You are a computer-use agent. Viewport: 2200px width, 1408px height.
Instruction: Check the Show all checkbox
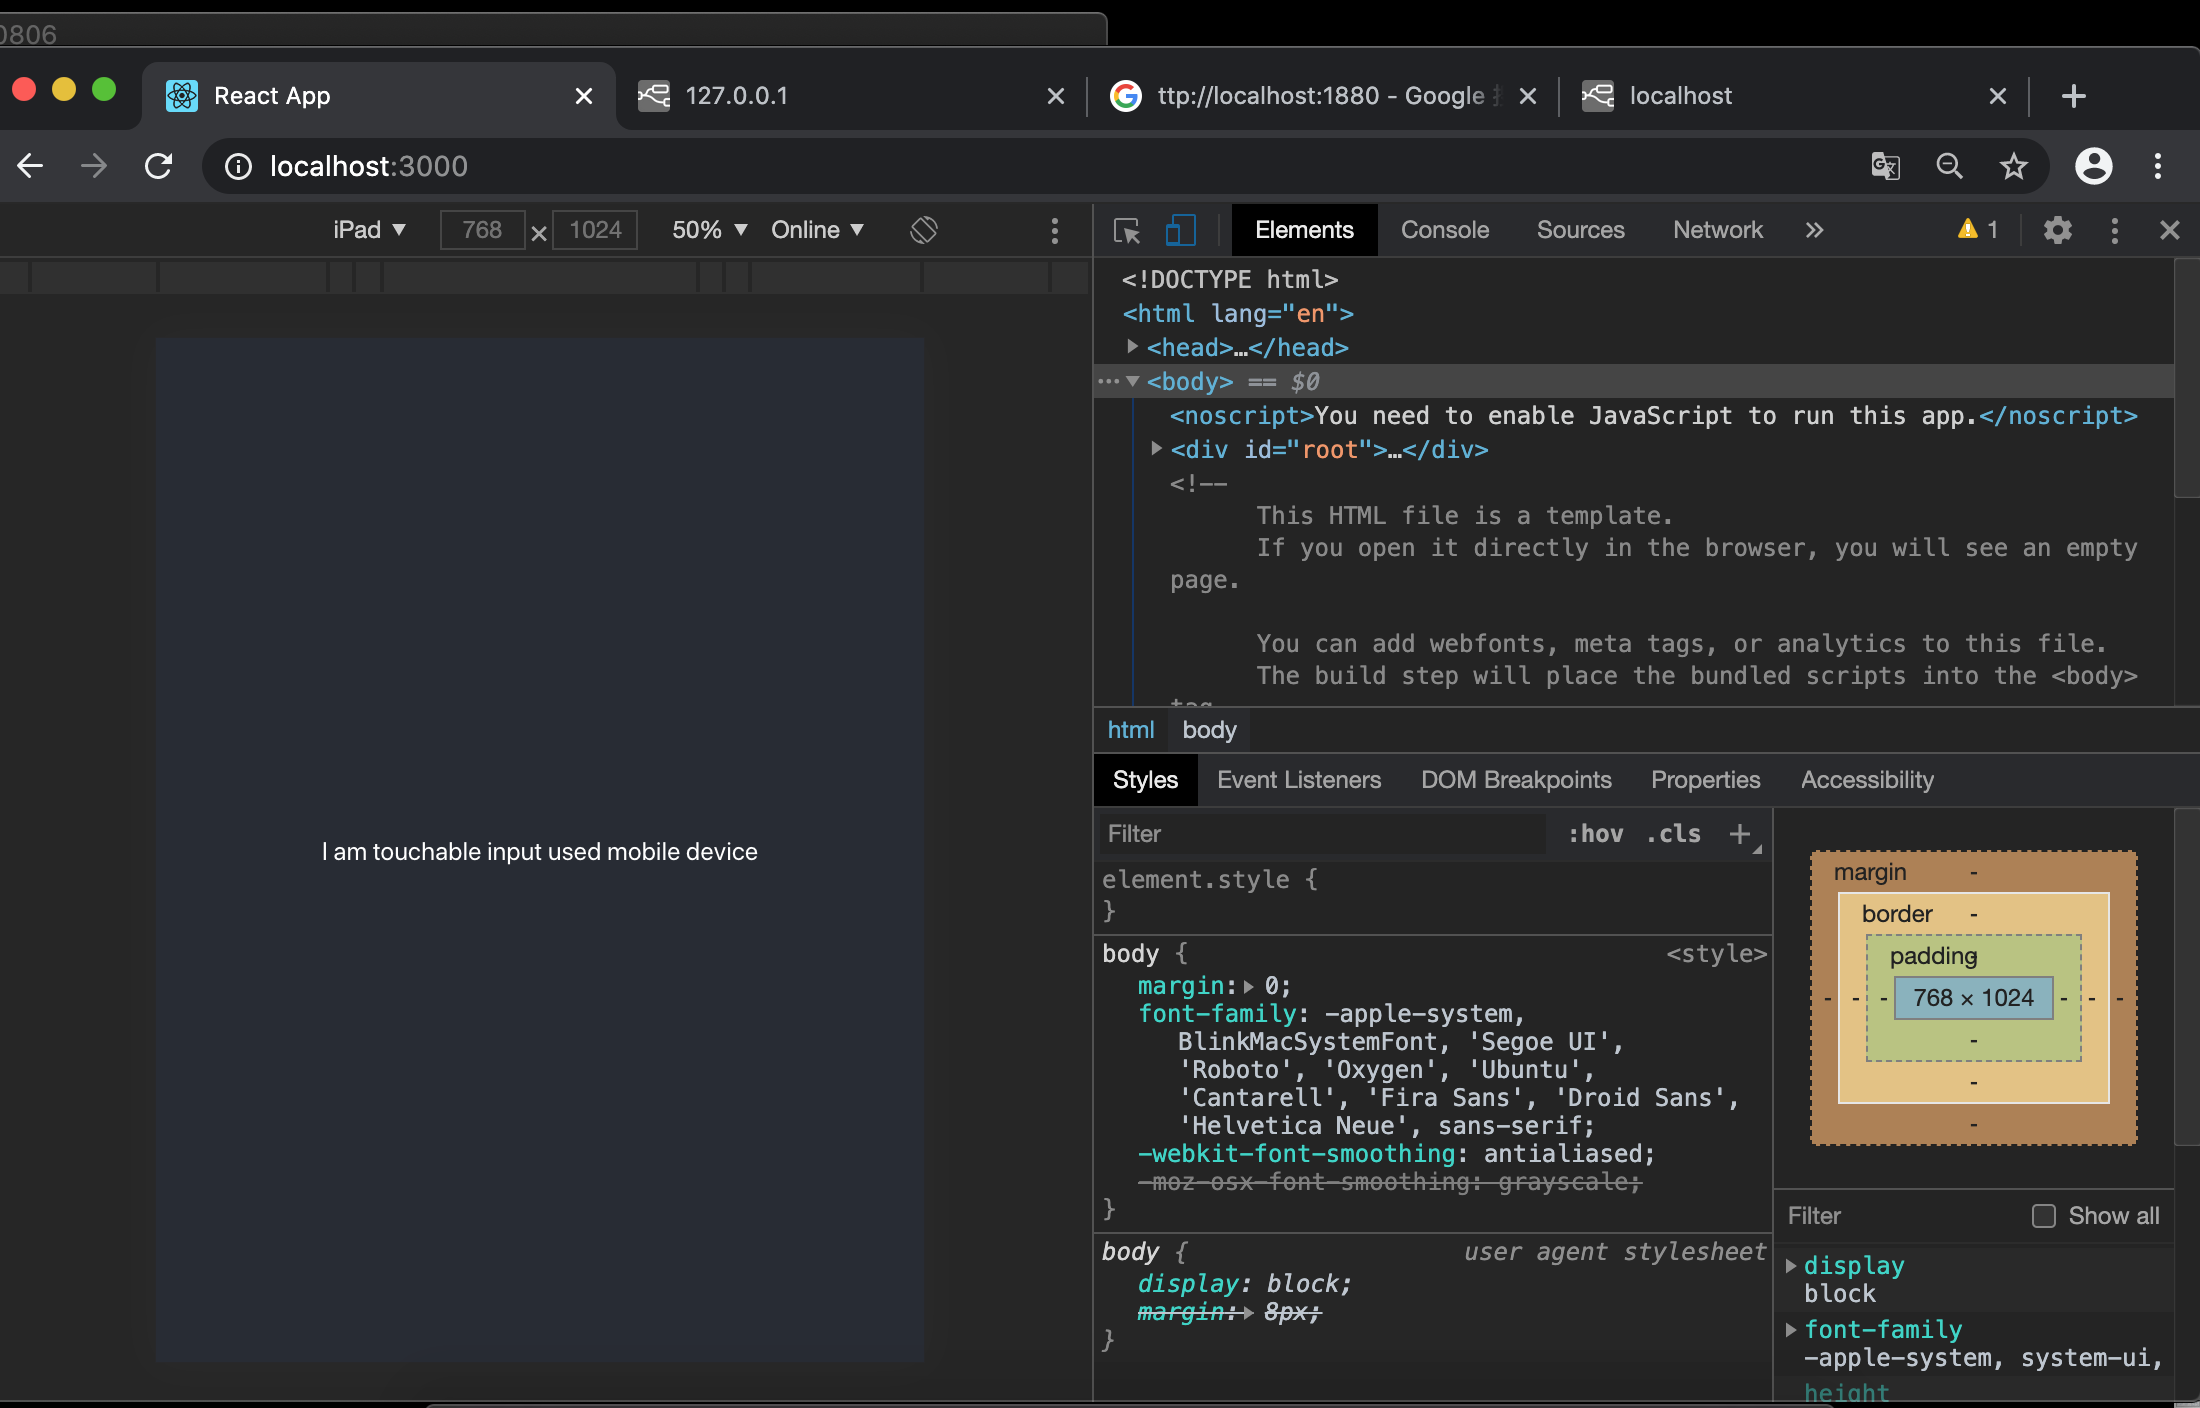click(2044, 1216)
